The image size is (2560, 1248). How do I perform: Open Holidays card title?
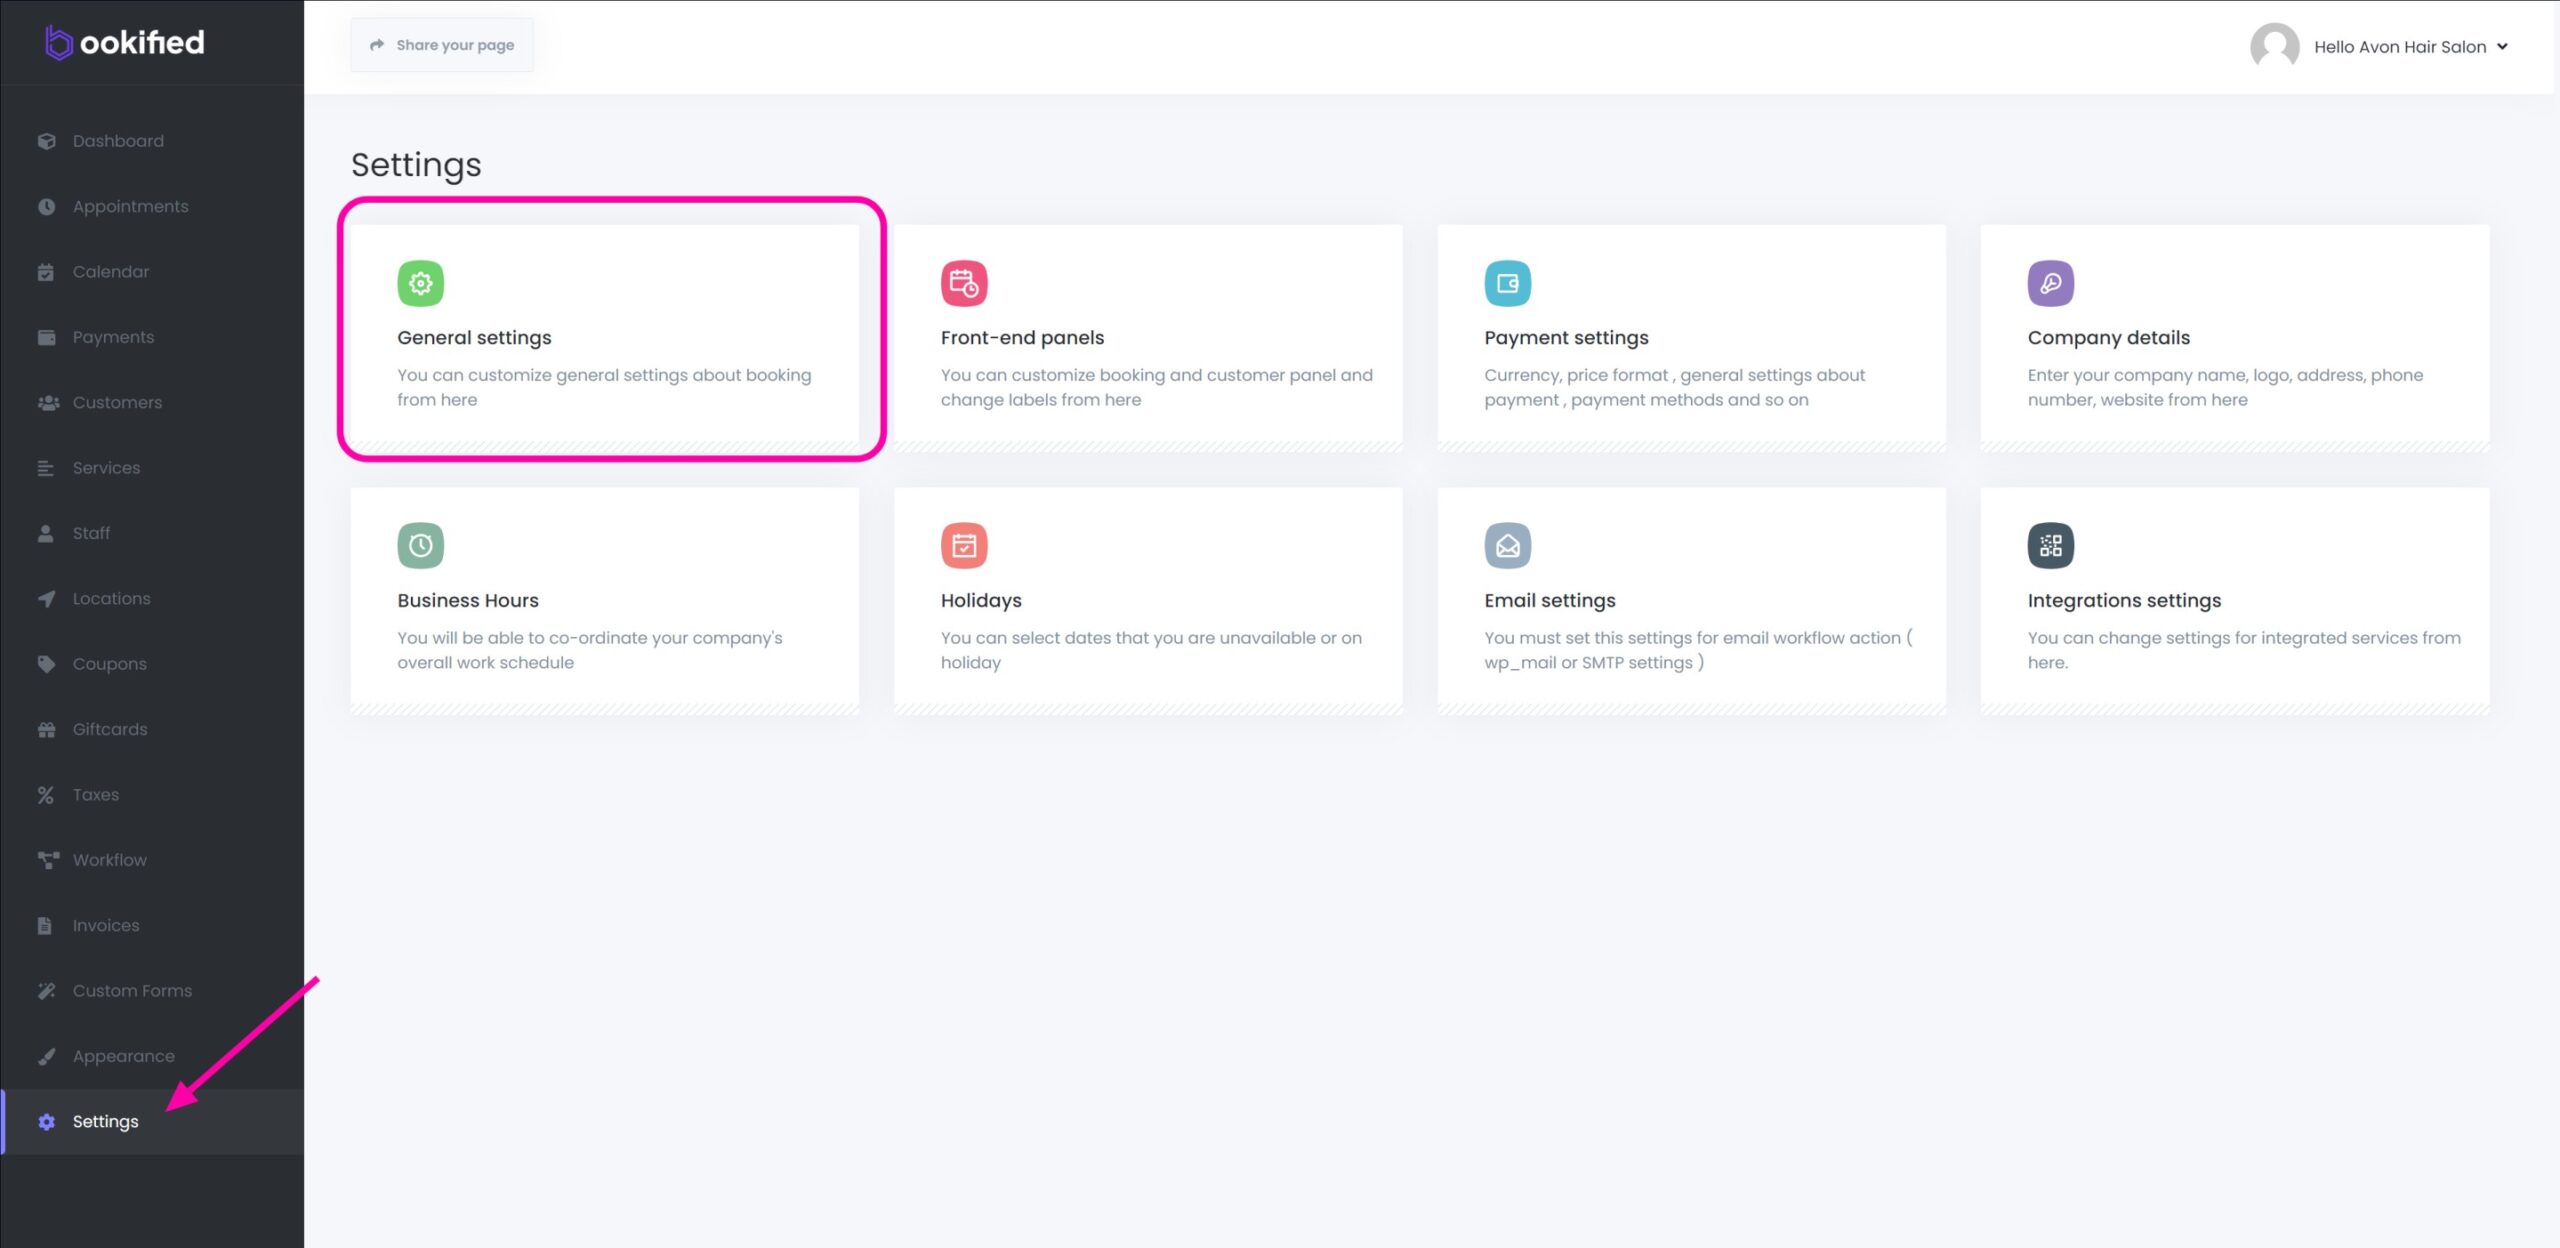coord(981,600)
